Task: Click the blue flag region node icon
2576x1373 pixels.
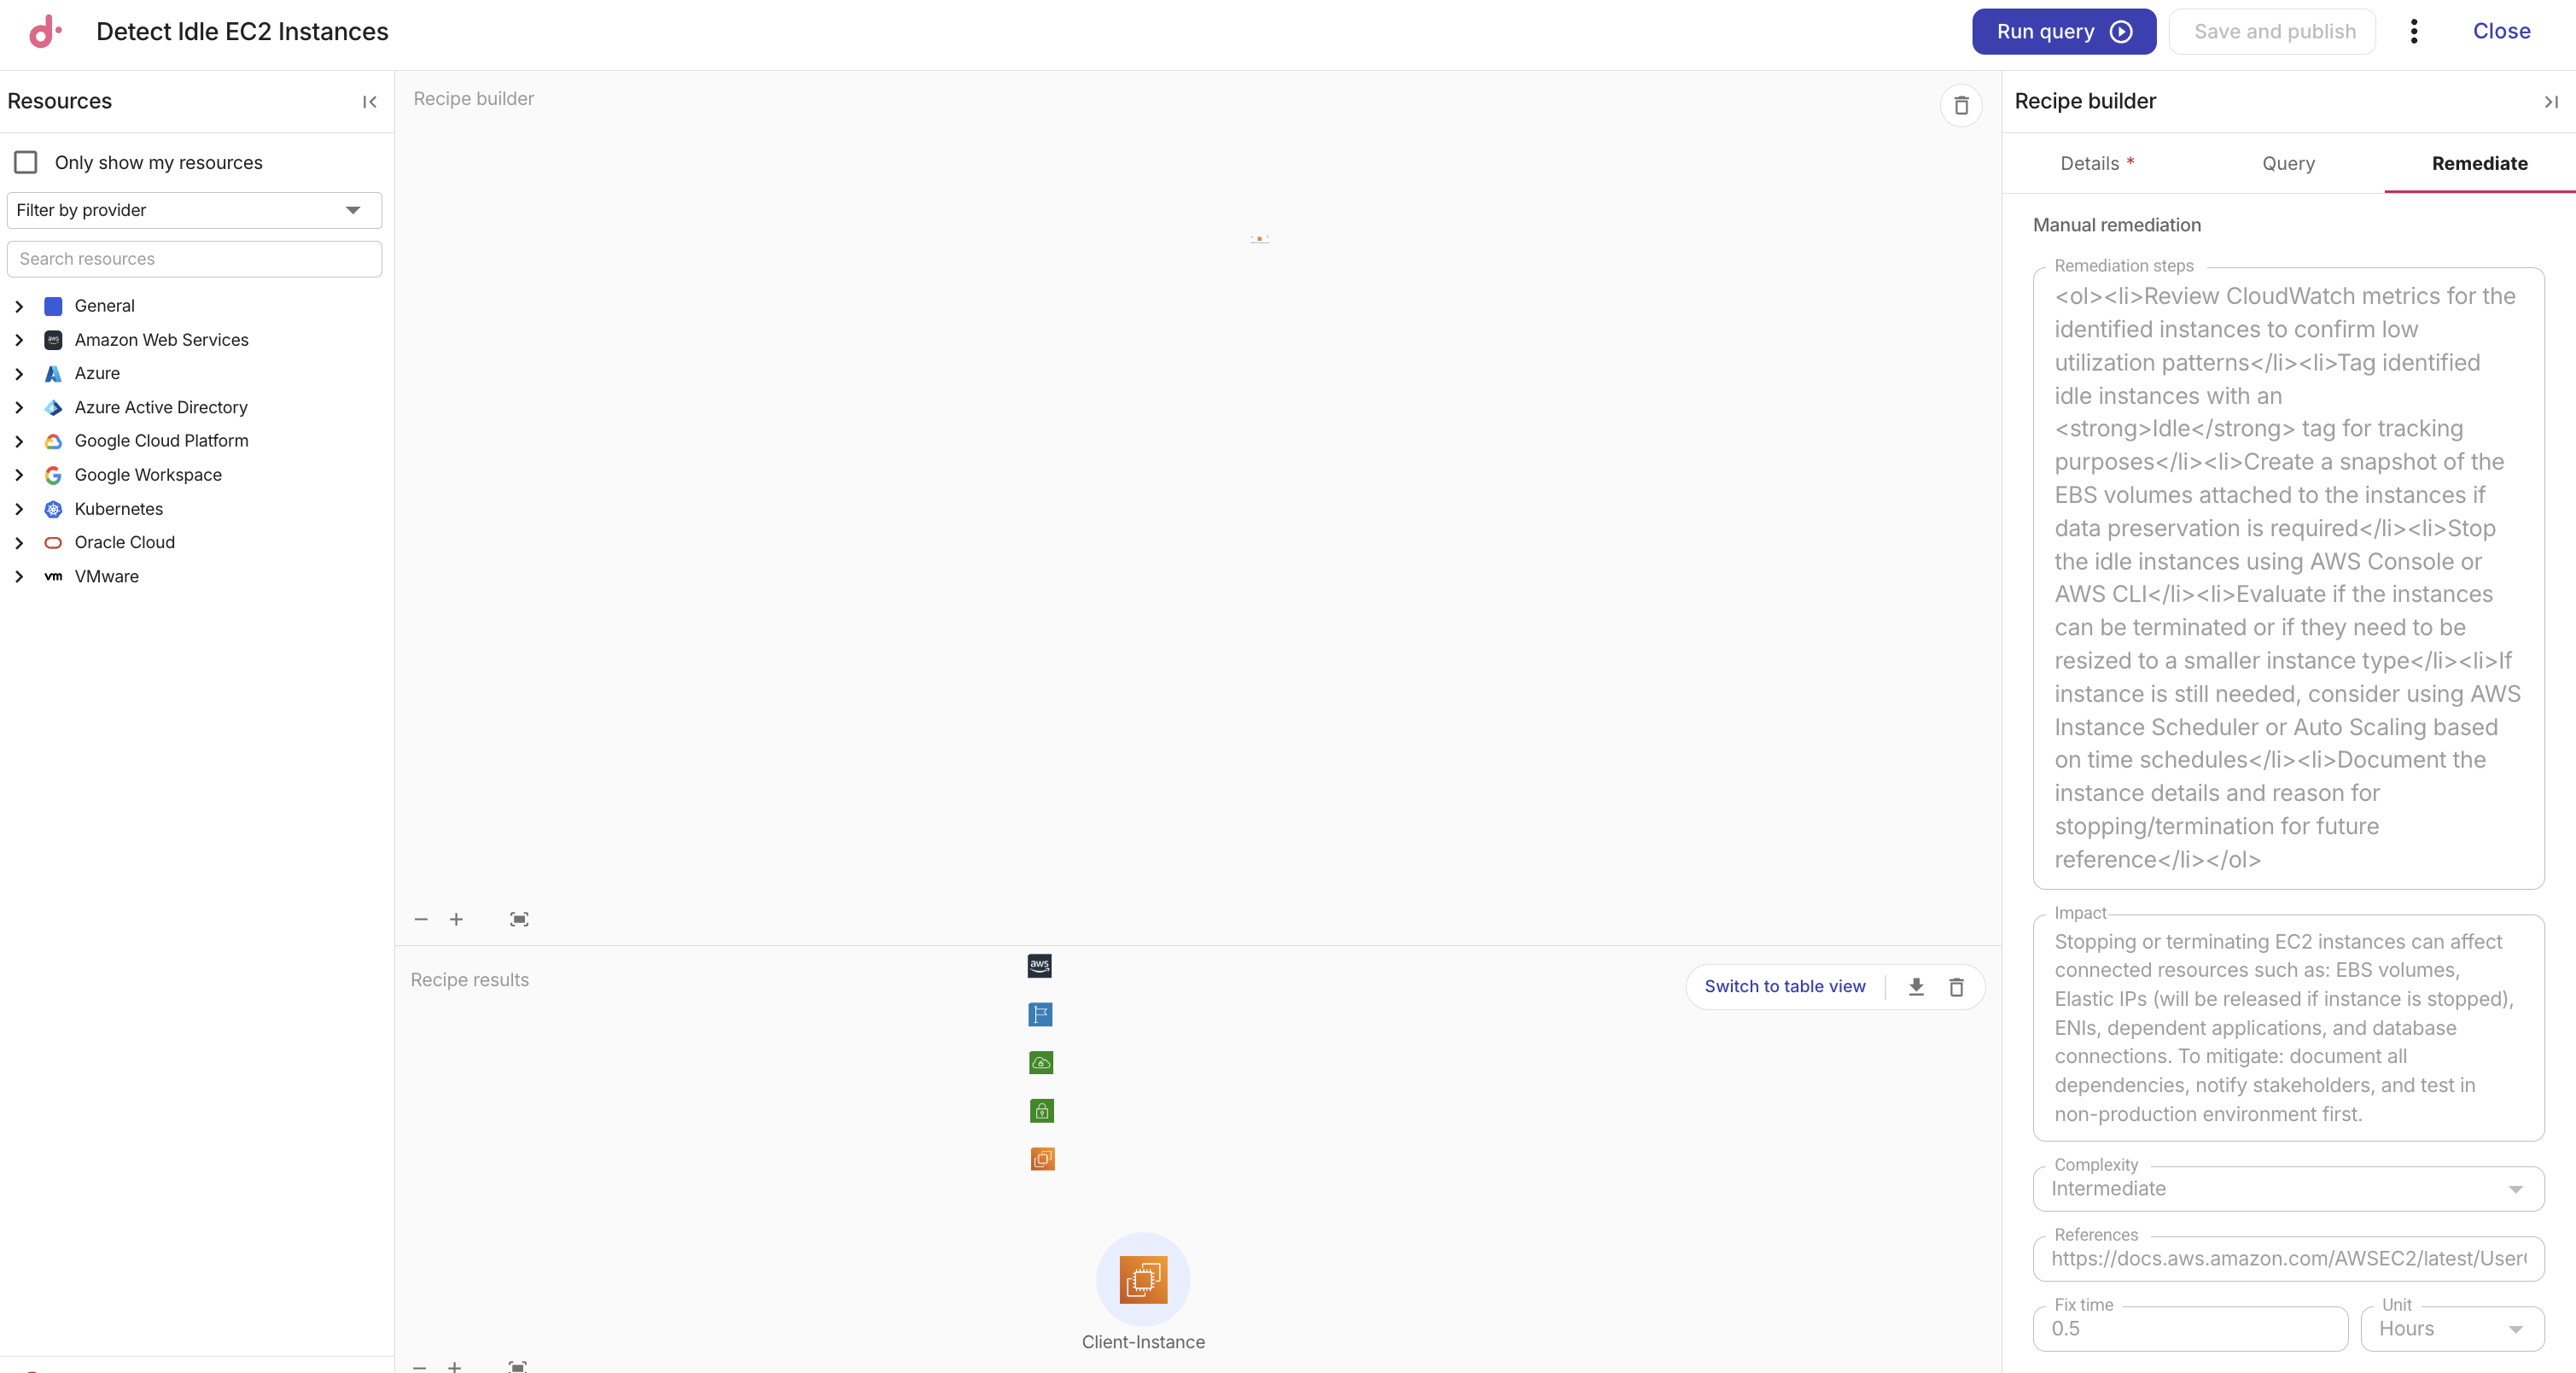Action: [x=1040, y=1014]
